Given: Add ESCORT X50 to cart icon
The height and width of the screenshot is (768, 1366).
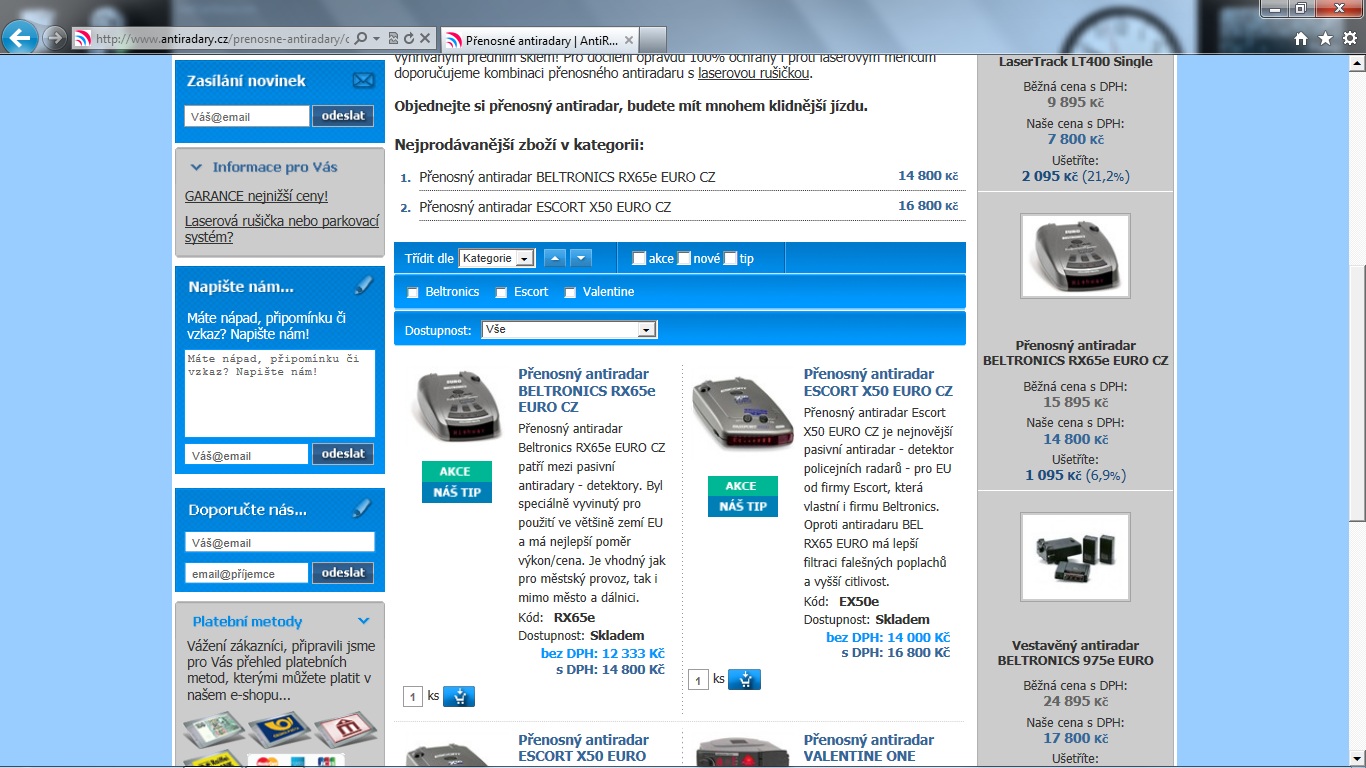Looking at the screenshot, I should 744,680.
